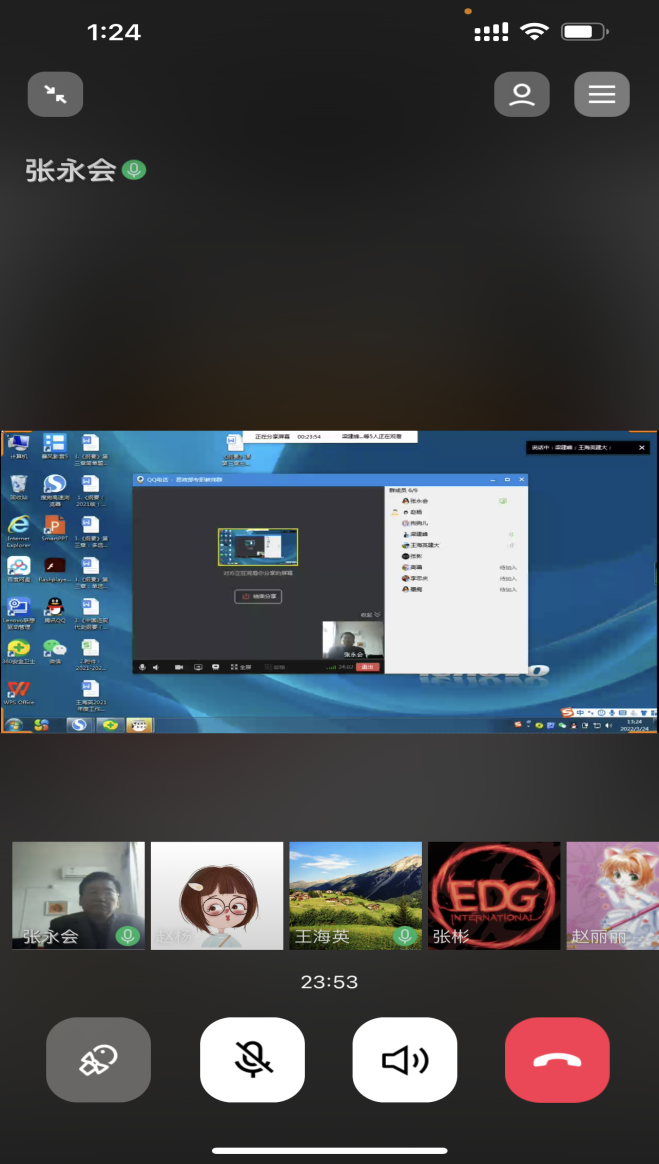Viewport: 659px width, 1164px height.
Task: Select 赵丽丽's anime avatar thumbnail
Action: click(612, 894)
